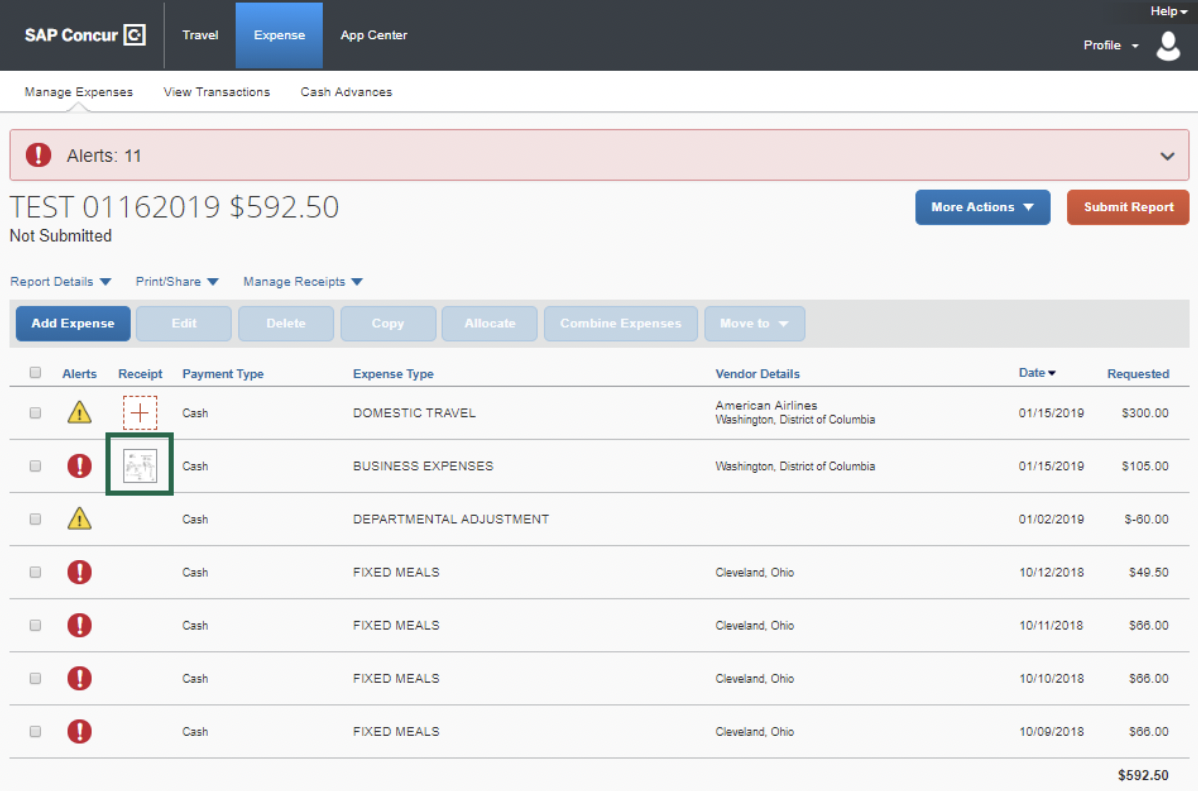Click the SAP Concur logo
This screenshot has height=791, width=1198.
pyautogui.click(x=85, y=35)
